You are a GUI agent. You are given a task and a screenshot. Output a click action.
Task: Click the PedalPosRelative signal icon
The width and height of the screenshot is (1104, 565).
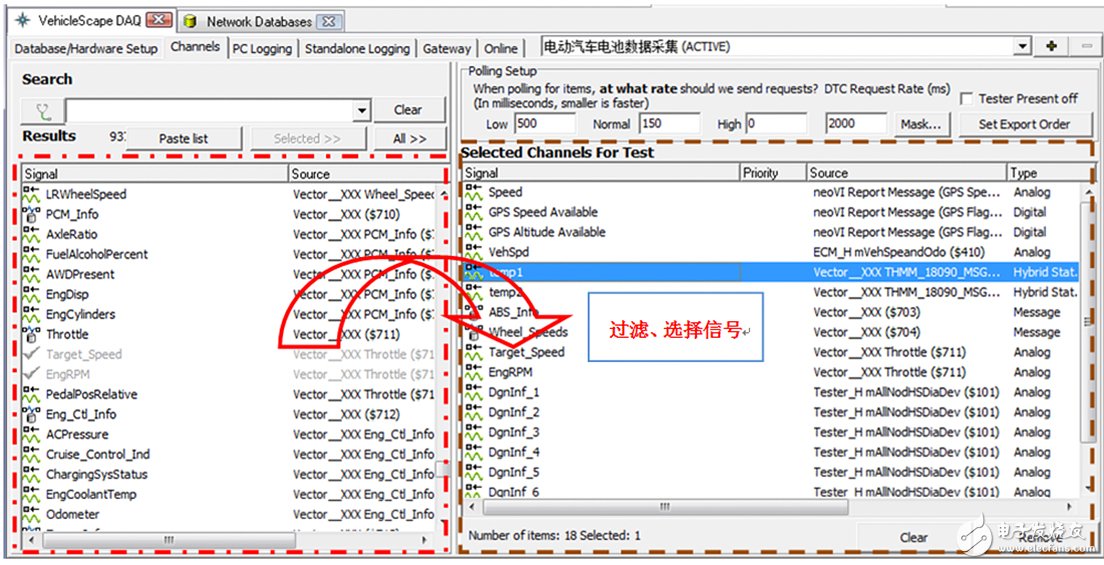(x=30, y=395)
